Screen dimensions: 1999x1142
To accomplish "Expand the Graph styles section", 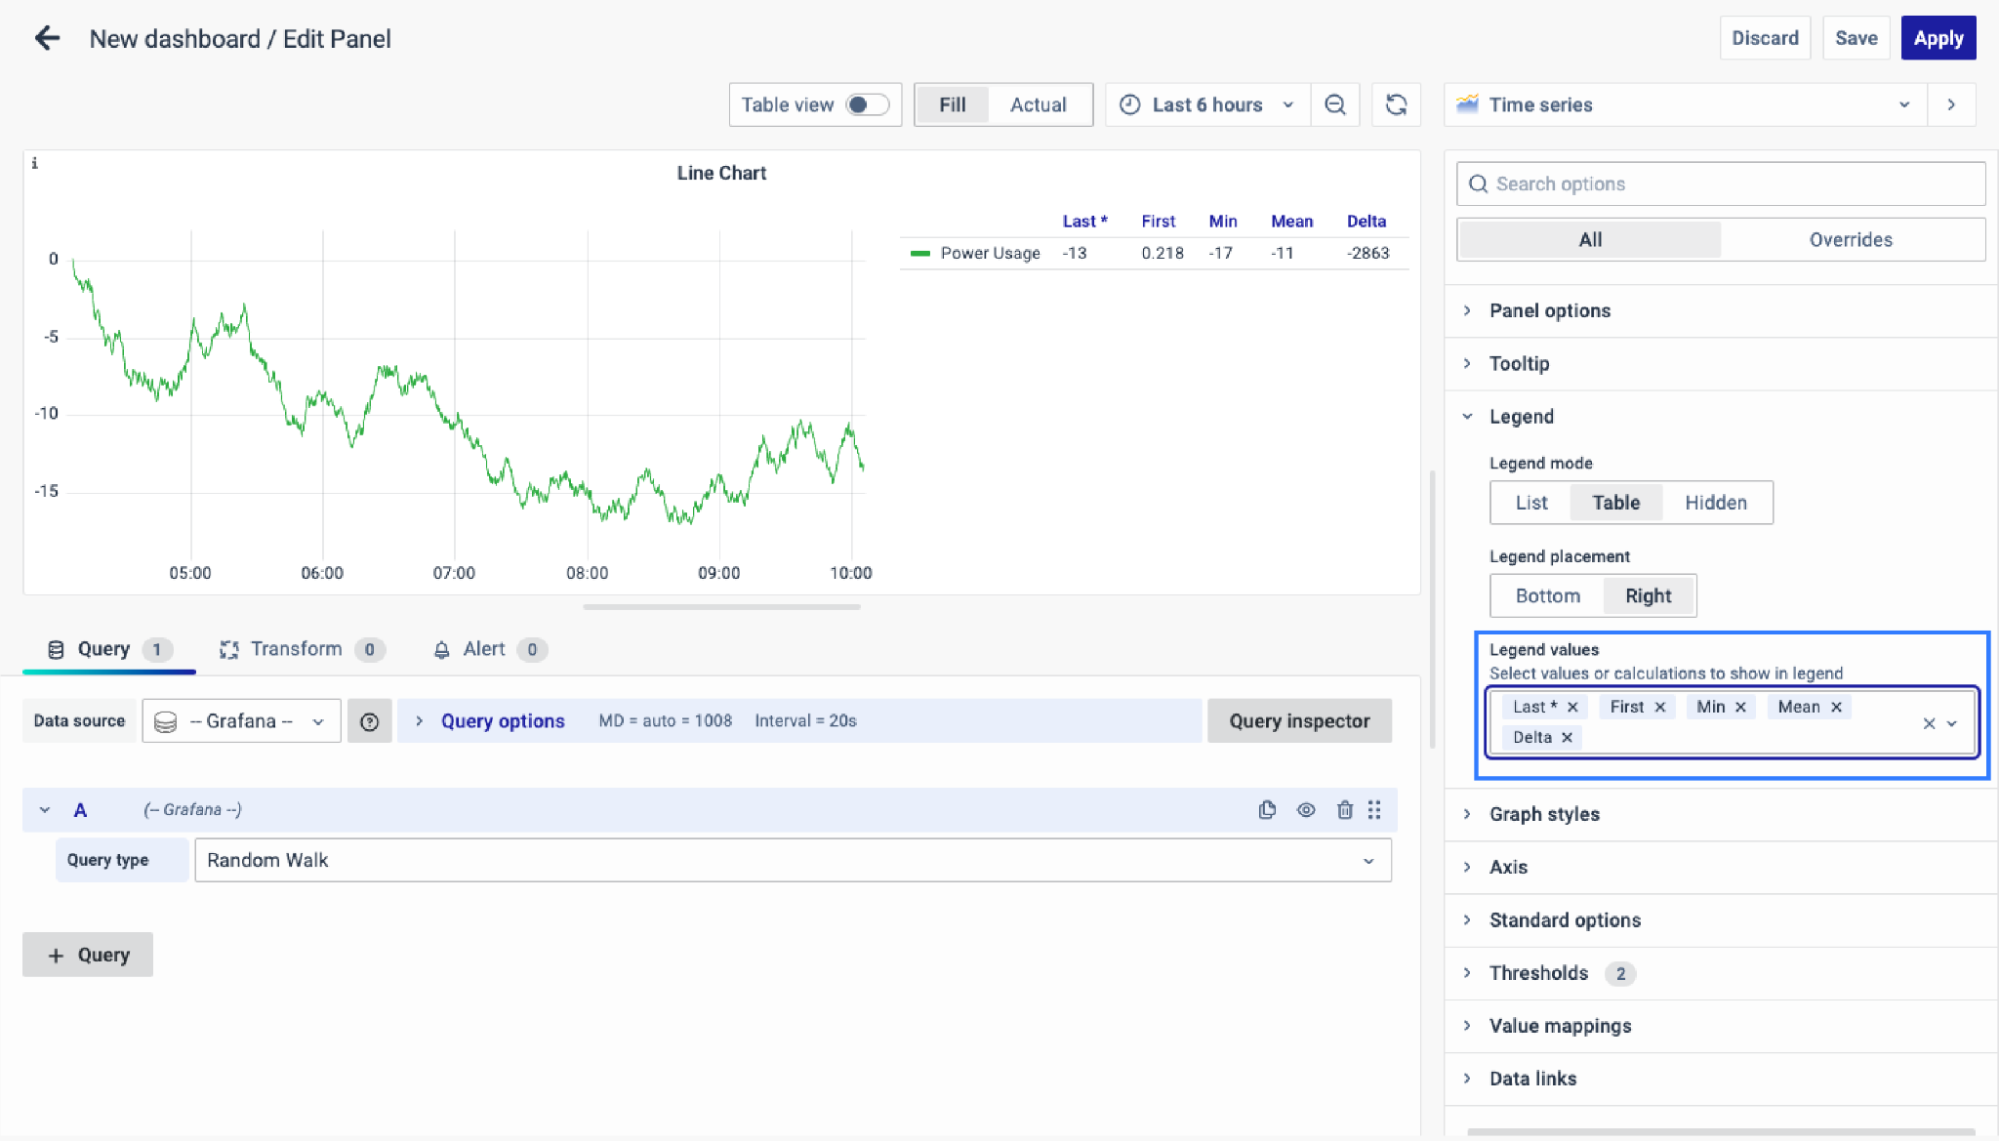I will coord(1544,814).
